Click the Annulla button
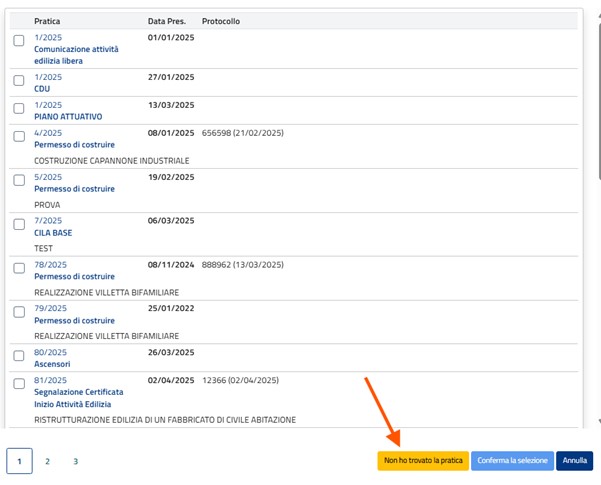The image size is (601, 485). [574, 461]
